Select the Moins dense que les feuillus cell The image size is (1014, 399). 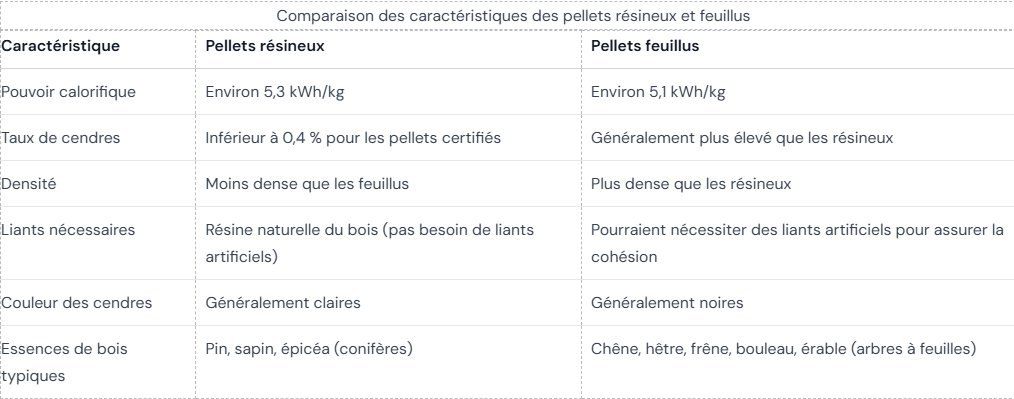(389, 184)
